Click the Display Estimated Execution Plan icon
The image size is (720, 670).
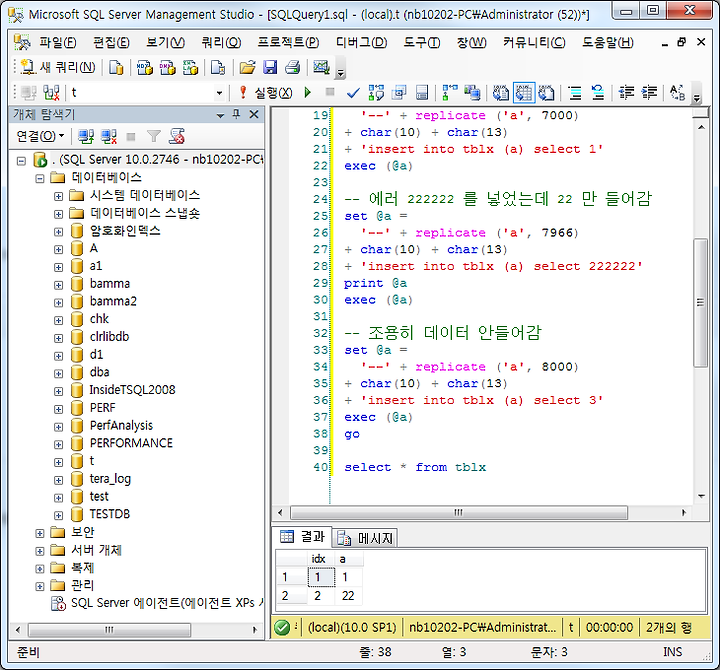[x=376, y=93]
